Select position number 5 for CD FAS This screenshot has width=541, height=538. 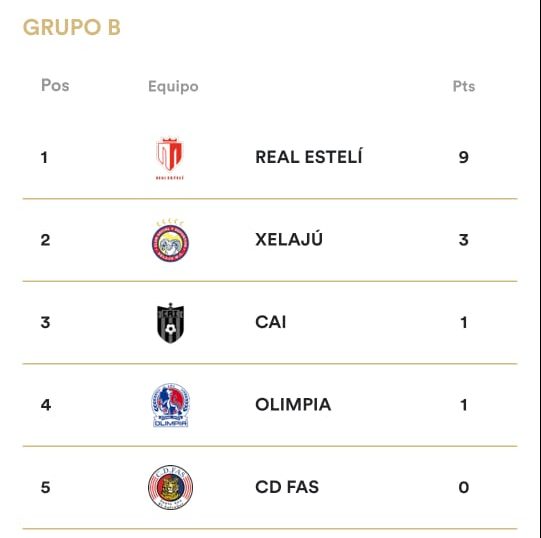pos(45,487)
